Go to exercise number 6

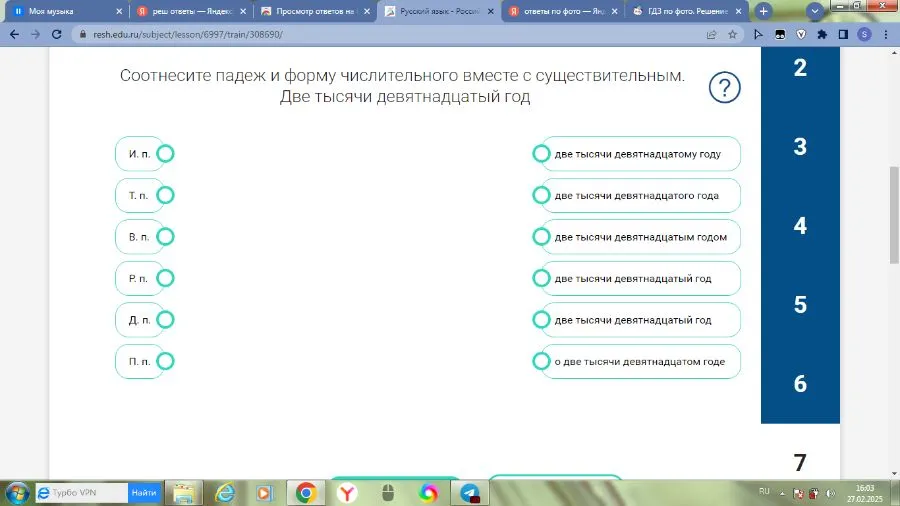(800, 384)
